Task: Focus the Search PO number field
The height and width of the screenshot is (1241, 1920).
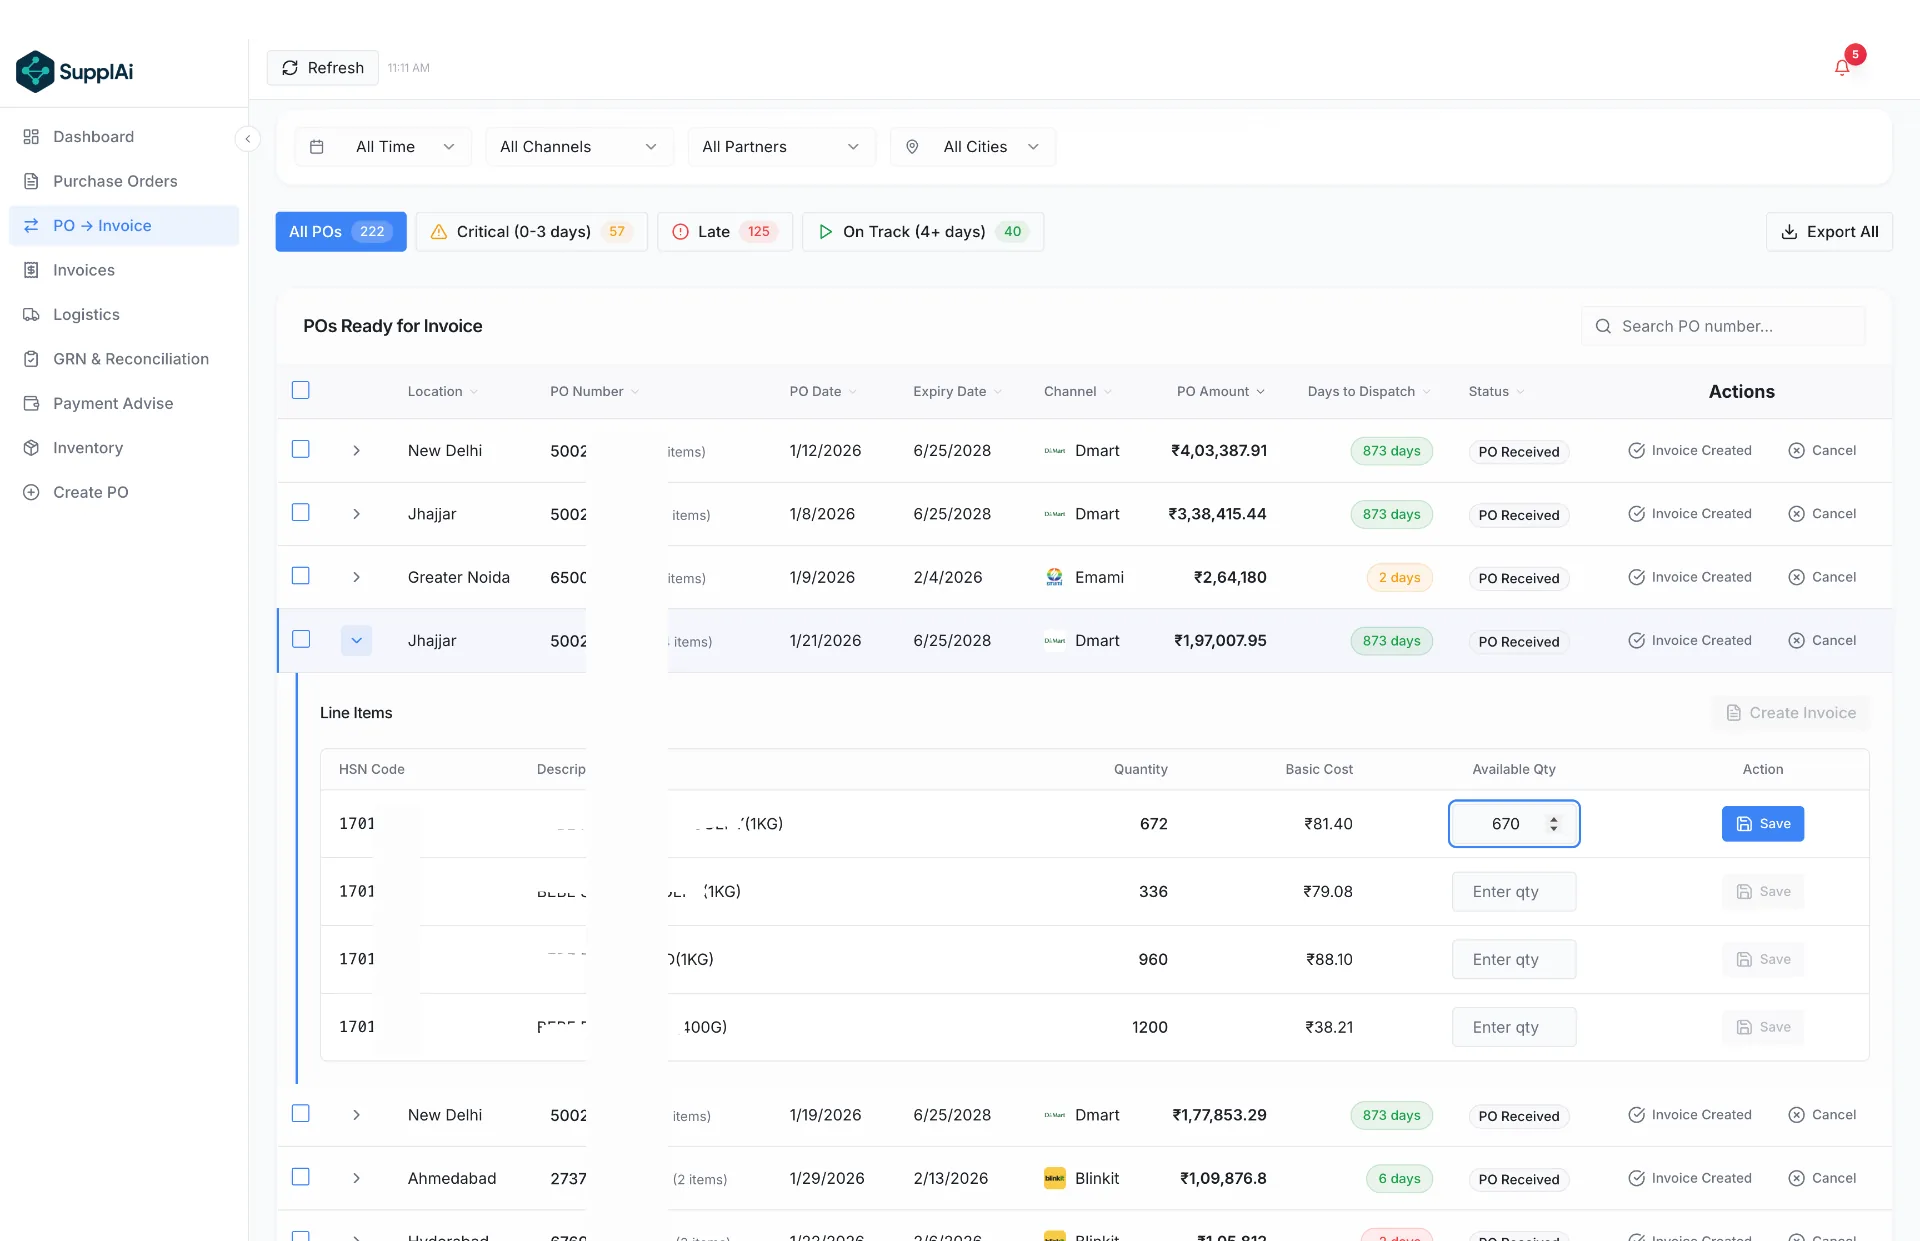Action: click(1724, 326)
